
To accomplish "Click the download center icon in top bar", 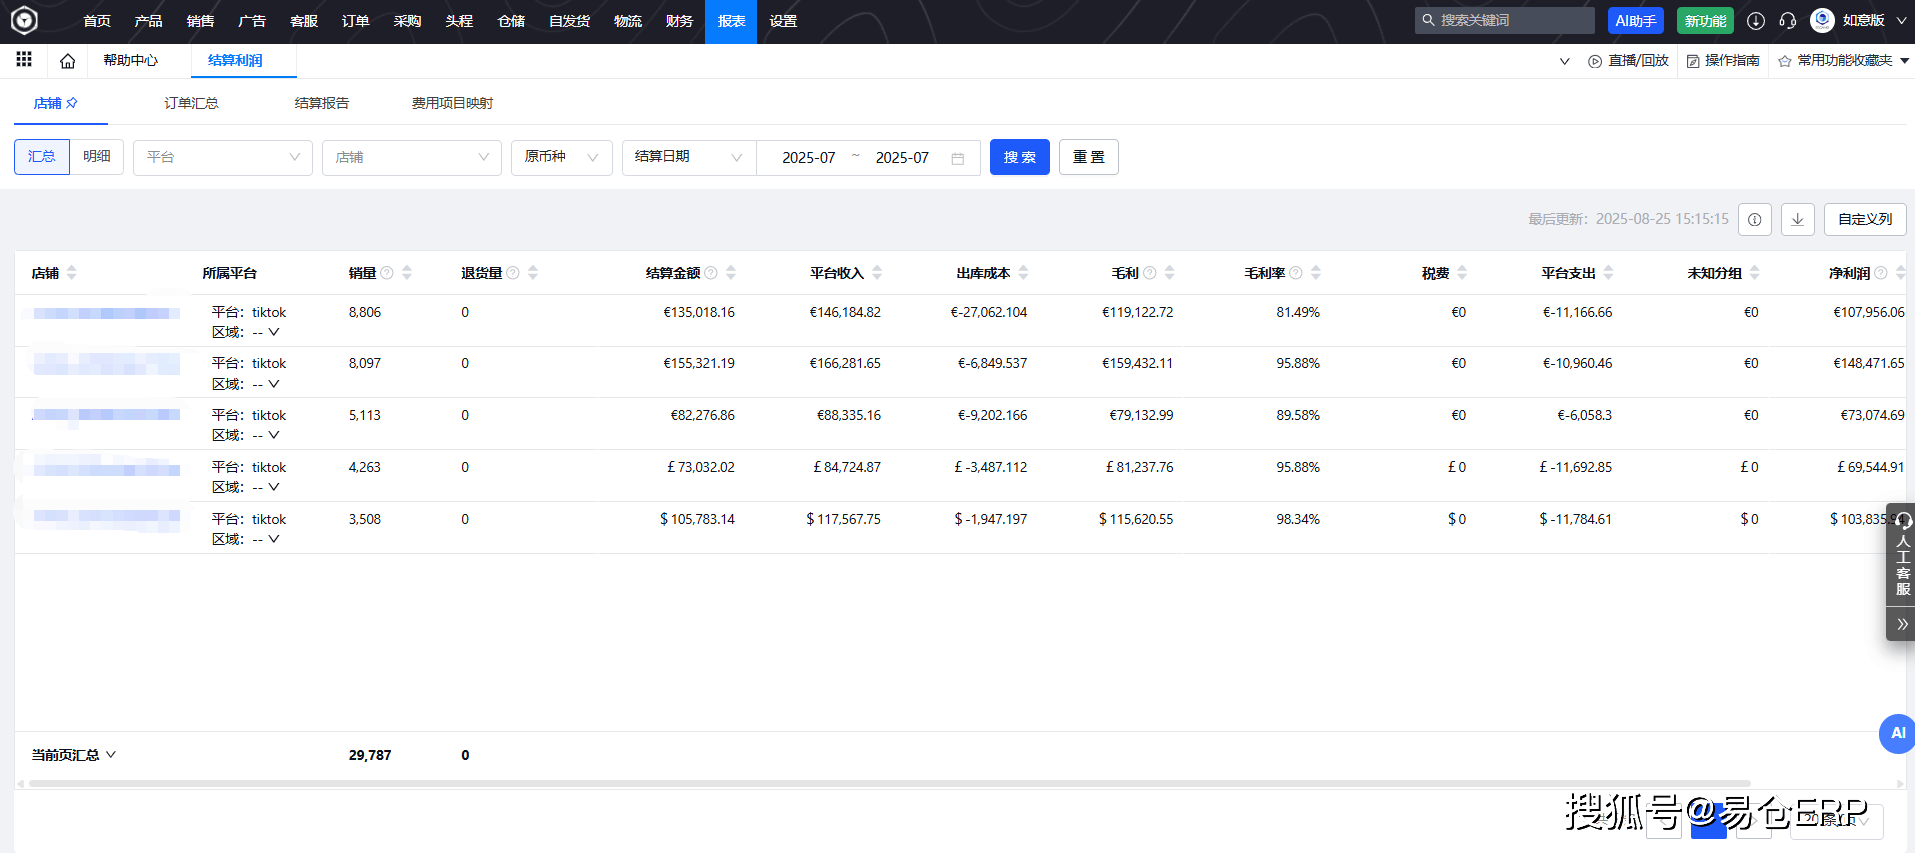I will 1755,21.
